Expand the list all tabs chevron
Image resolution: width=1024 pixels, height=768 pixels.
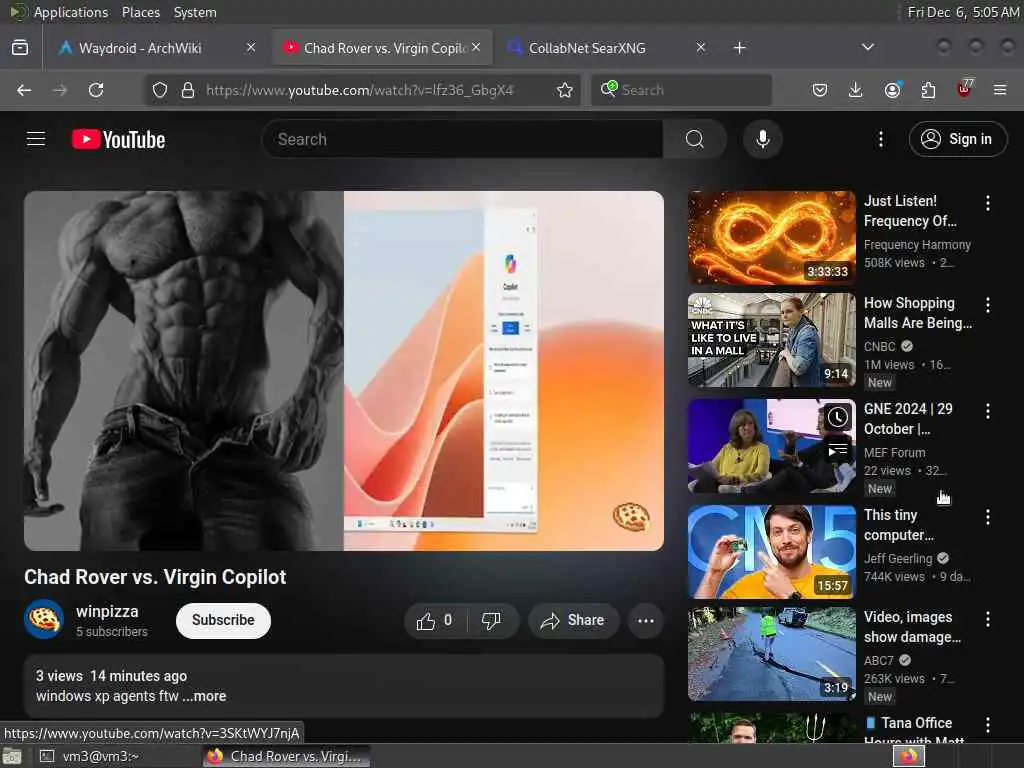[867, 47]
